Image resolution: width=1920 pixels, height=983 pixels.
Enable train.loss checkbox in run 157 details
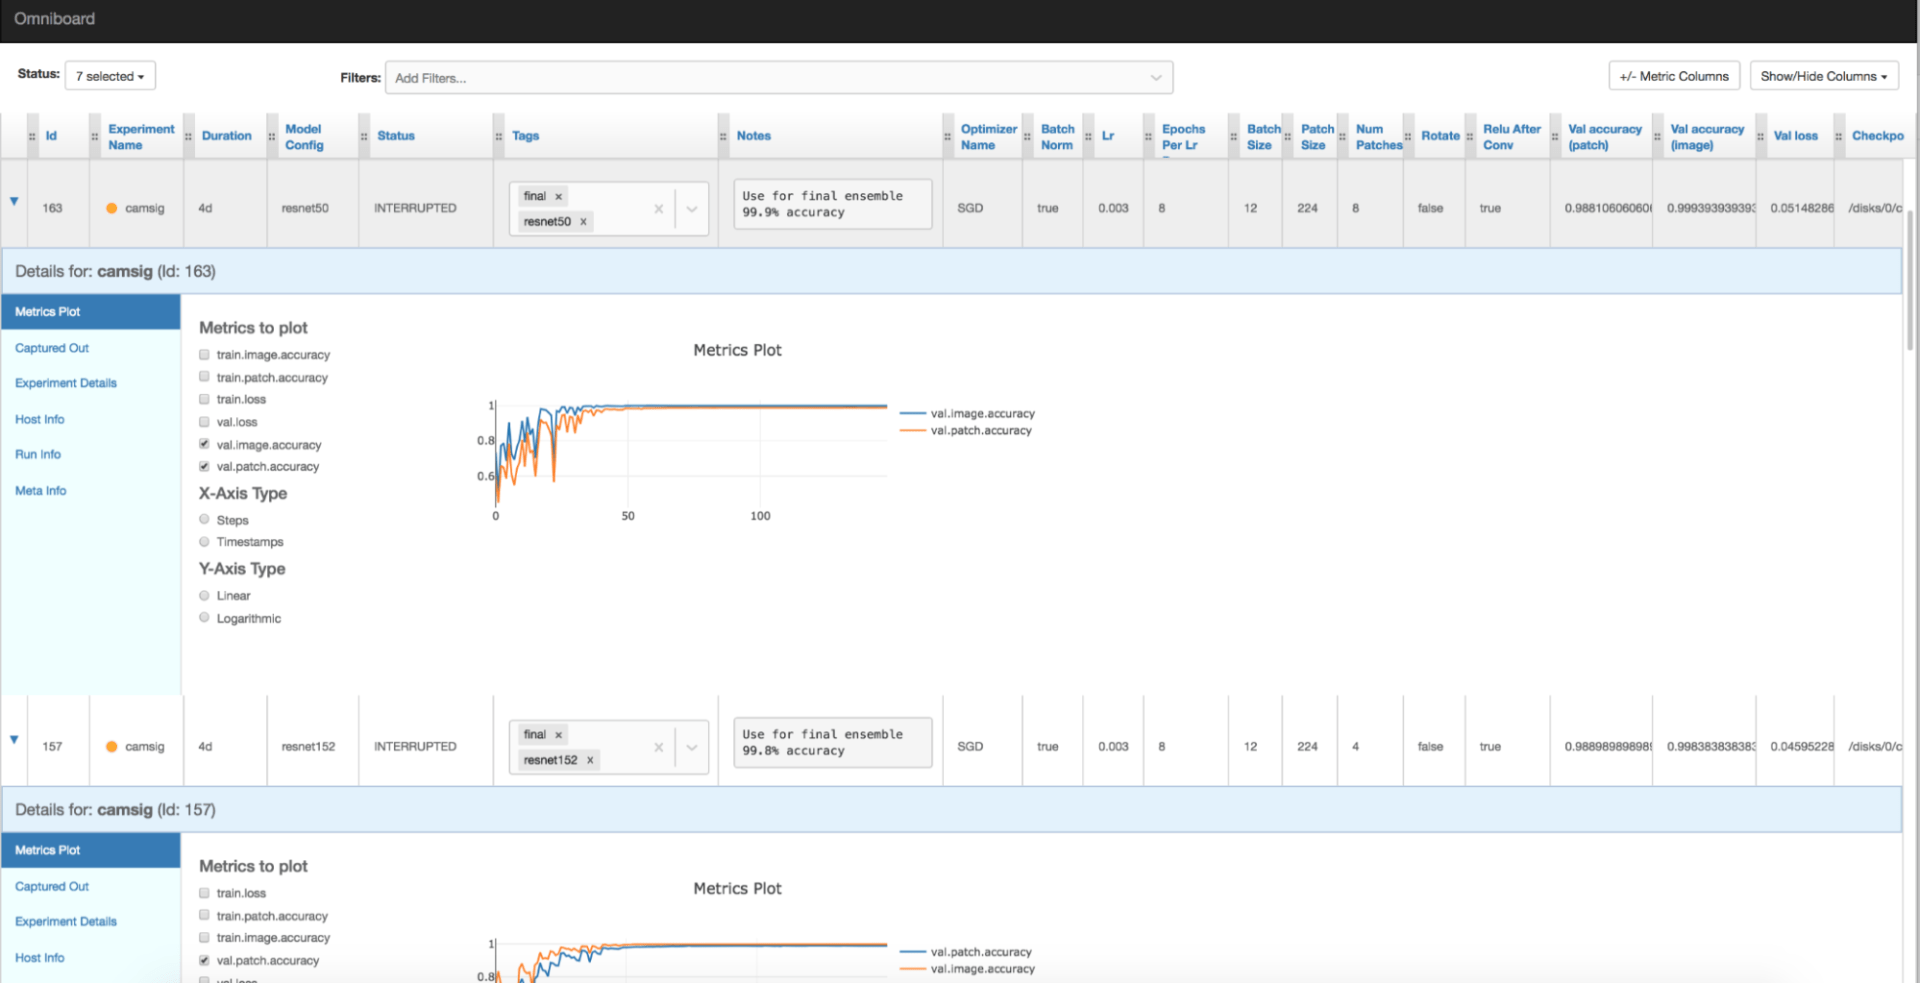(x=204, y=893)
